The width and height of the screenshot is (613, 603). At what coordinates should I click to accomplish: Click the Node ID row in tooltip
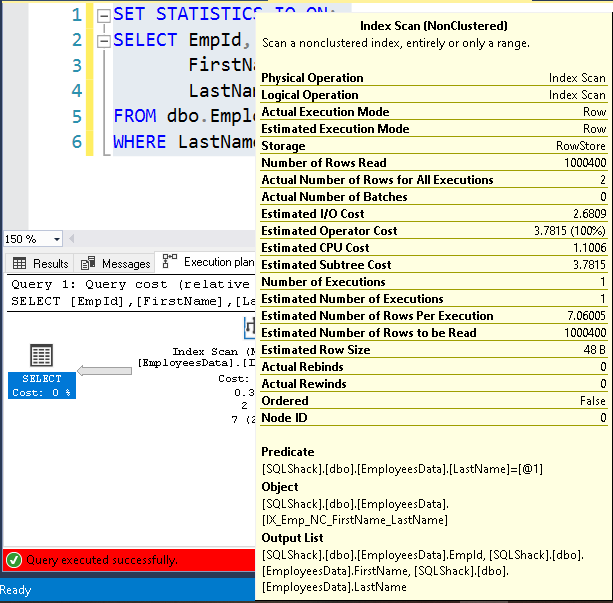(x=434, y=418)
